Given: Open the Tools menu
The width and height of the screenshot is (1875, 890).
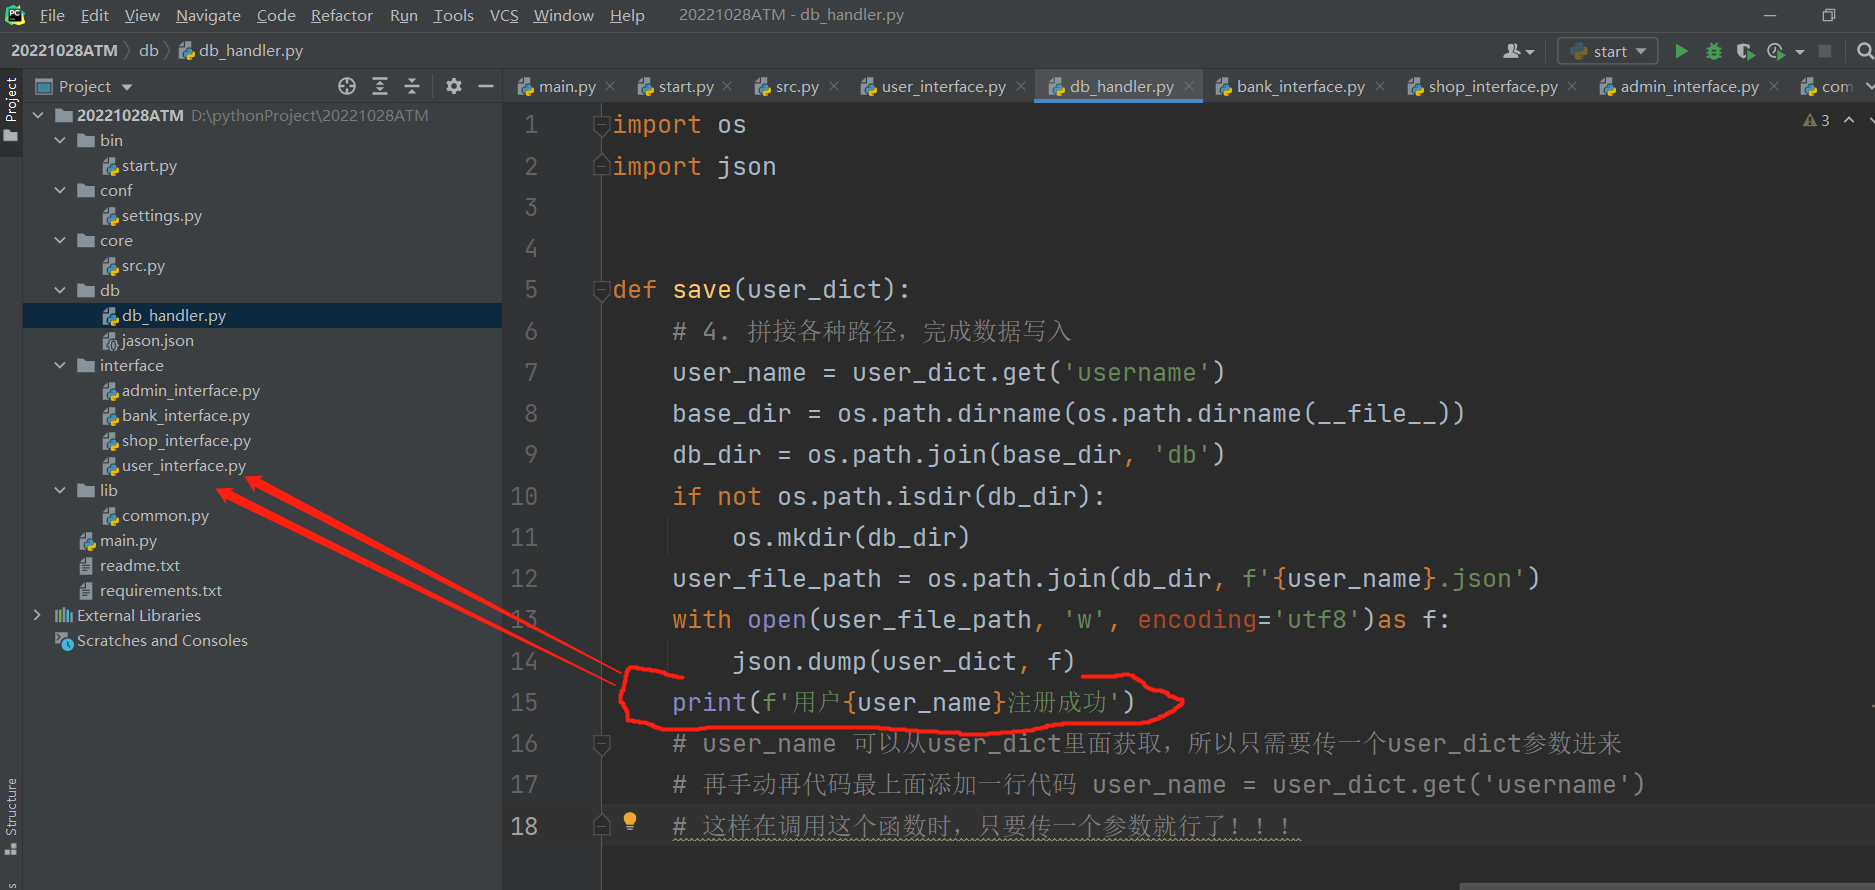Looking at the screenshot, I should [x=453, y=15].
